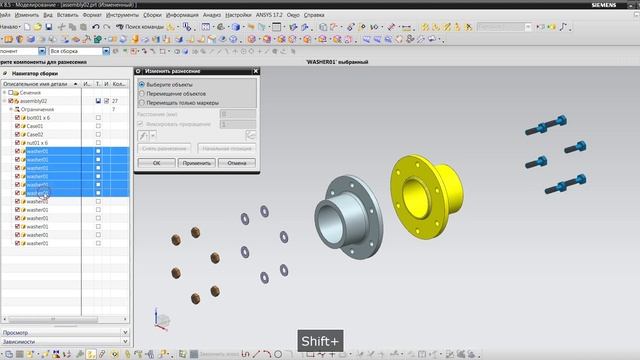Open the Инструменты menu
Image resolution: width=640 pixels, height=360 pixels.
pos(122,15)
